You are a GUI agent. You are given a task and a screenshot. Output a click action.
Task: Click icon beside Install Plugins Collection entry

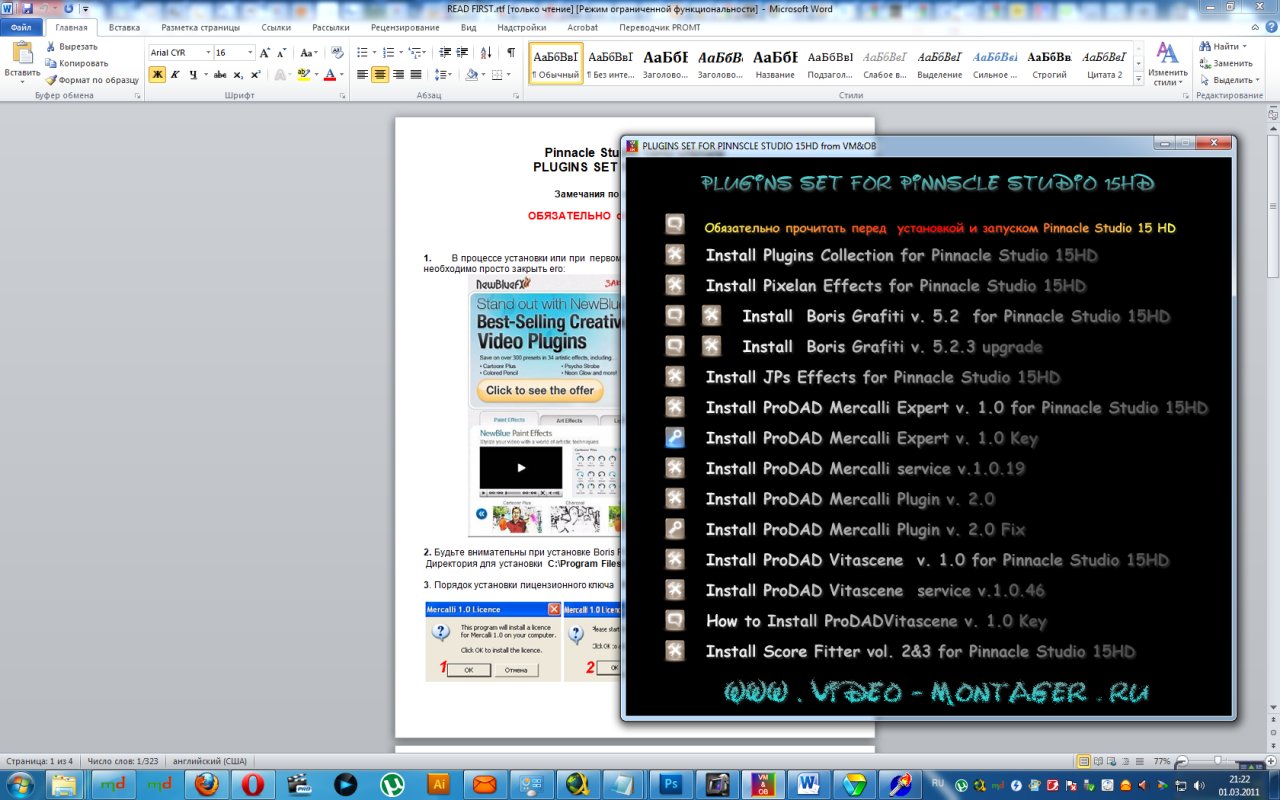point(675,255)
